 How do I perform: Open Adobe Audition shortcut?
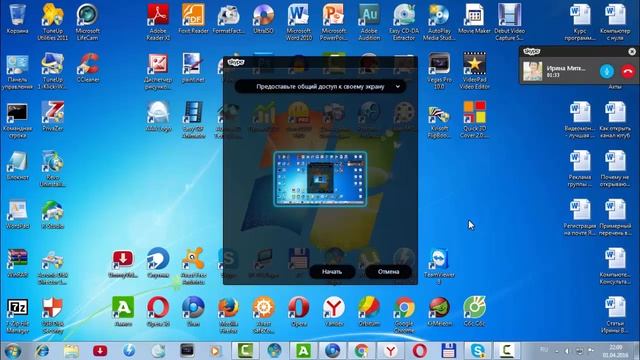coord(369,22)
